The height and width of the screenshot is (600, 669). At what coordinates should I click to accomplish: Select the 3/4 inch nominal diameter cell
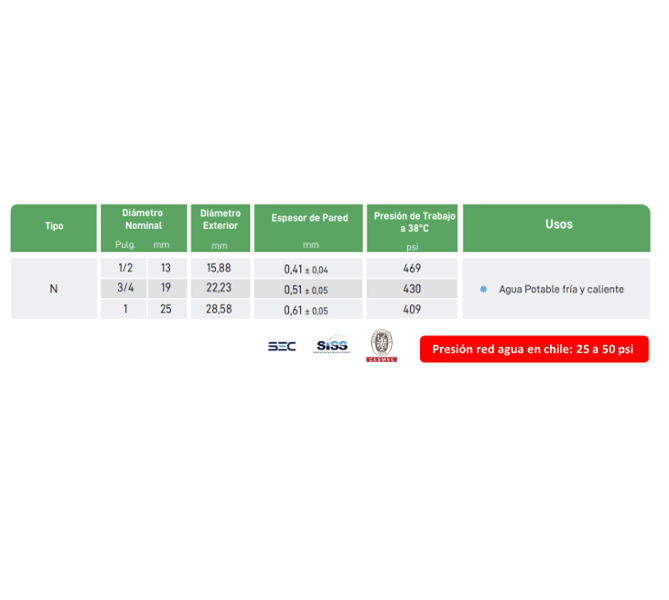point(125,289)
